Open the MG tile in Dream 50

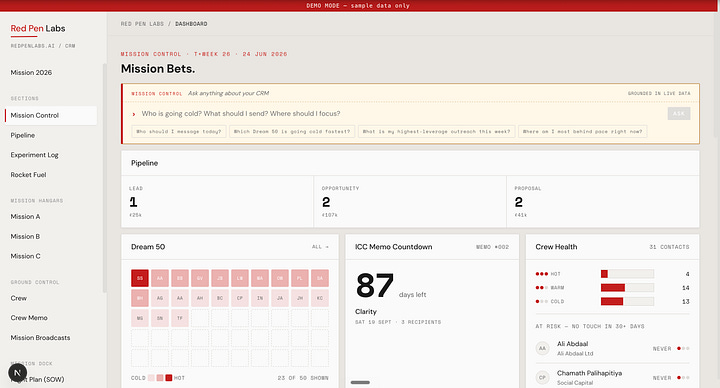pyautogui.click(x=140, y=318)
